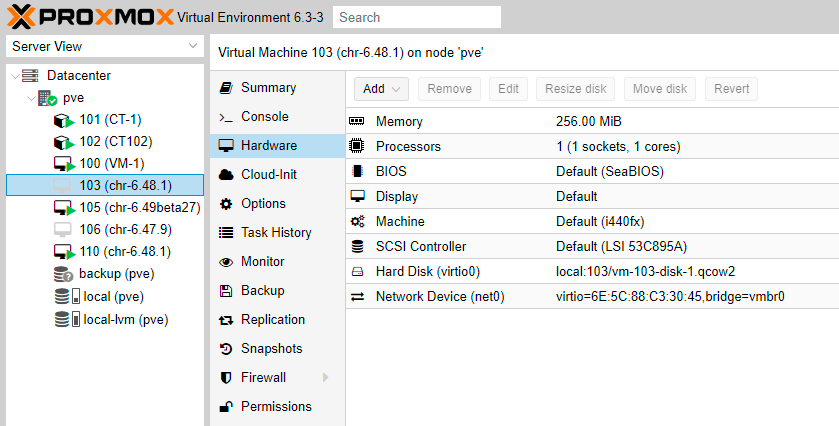Click the Processors CPU icon
The width and height of the screenshot is (839, 426).
357,146
